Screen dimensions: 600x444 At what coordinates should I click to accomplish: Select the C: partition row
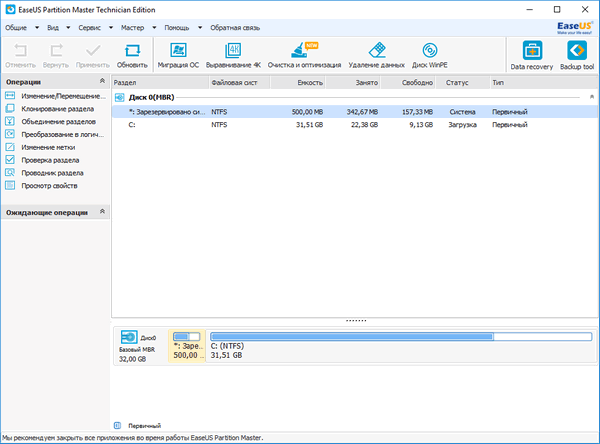355,125
